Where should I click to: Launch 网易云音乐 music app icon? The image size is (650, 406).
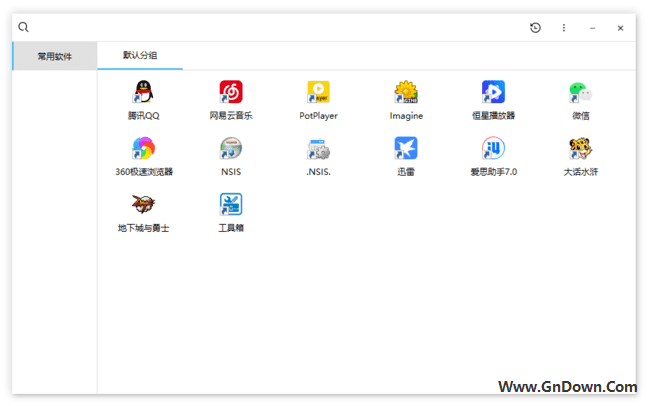231,92
